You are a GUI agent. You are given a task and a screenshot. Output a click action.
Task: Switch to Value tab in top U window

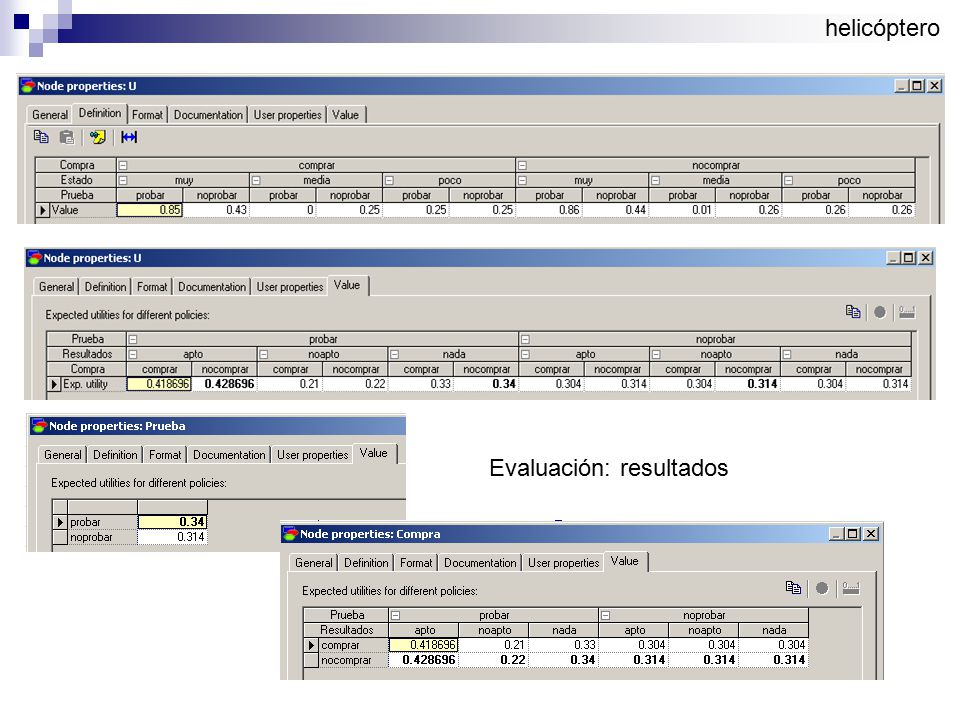pos(345,114)
